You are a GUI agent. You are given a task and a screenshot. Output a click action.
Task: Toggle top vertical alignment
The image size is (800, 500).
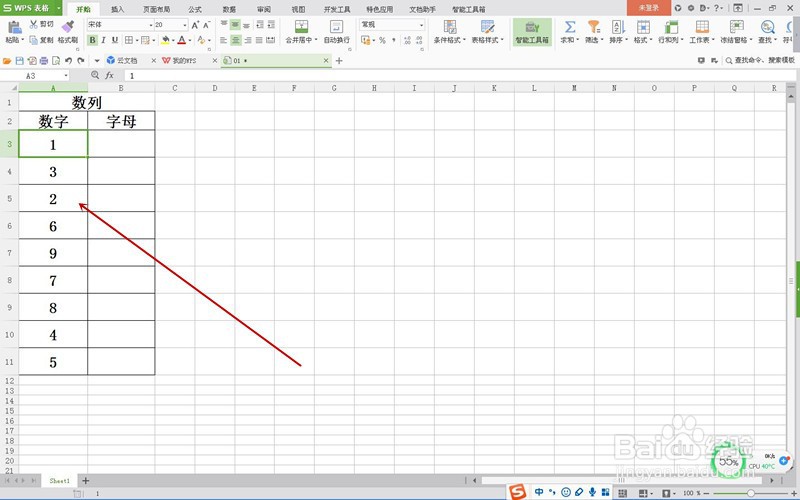(x=224, y=24)
